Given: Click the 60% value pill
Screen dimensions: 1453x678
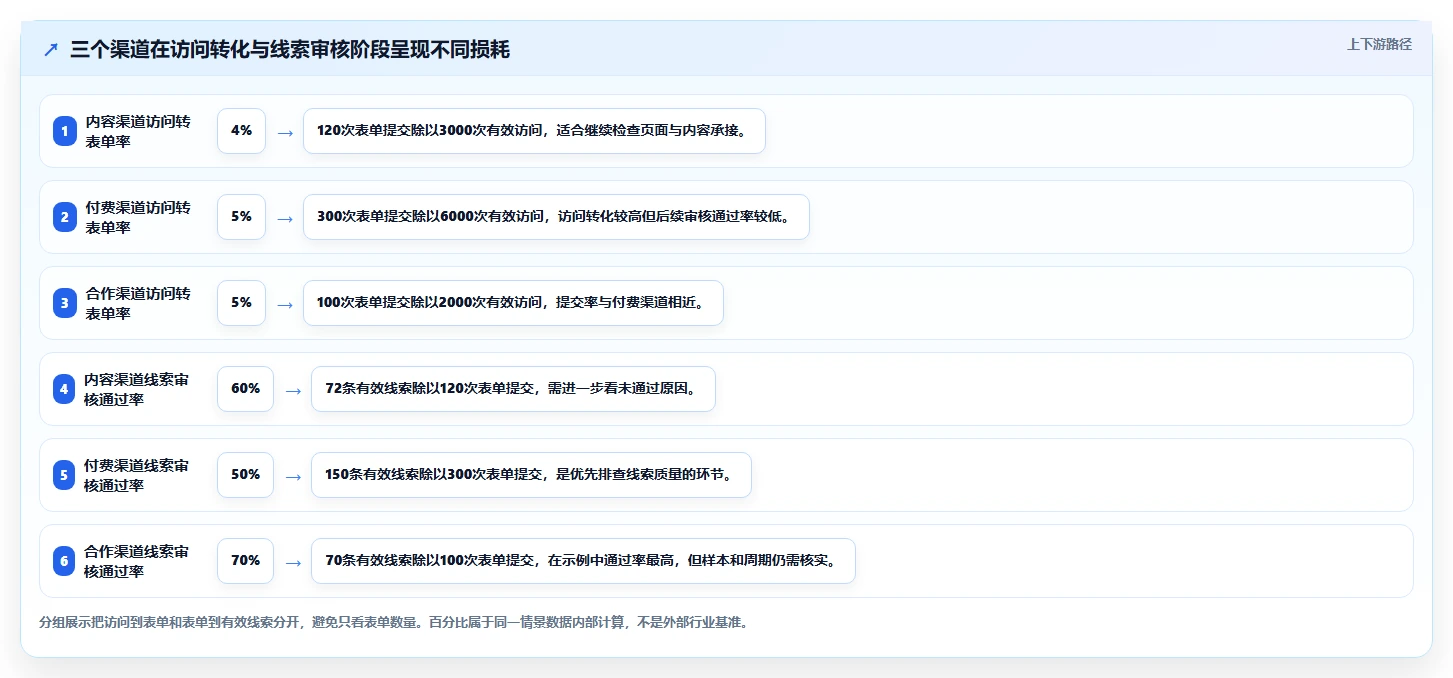Looking at the screenshot, I should click(x=245, y=389).
